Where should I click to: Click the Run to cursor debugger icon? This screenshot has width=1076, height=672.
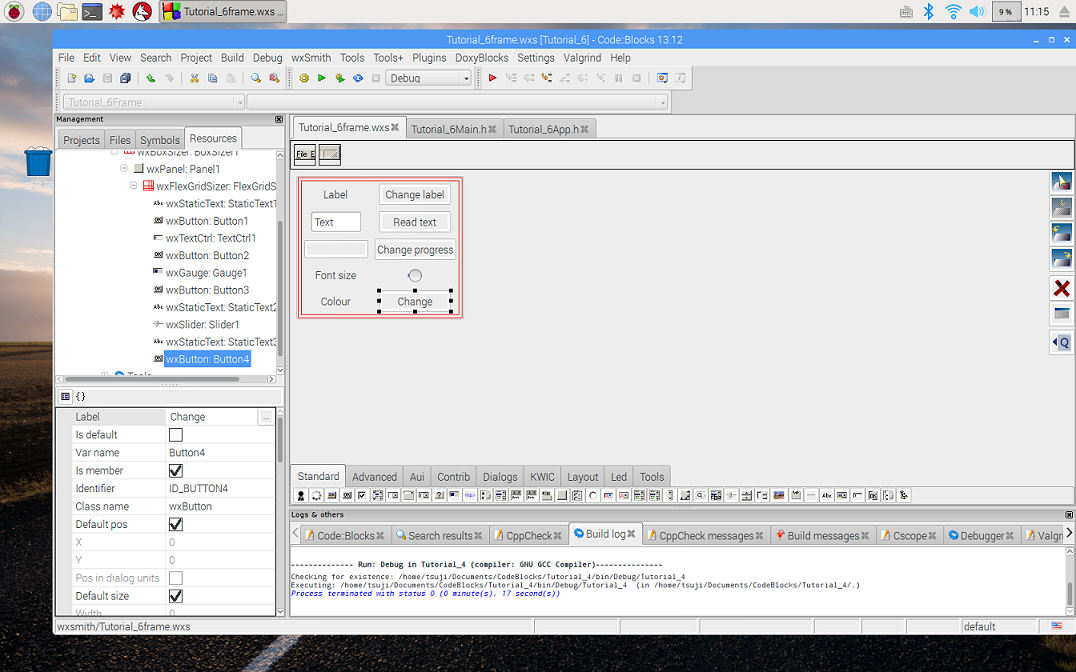(x=511, y=78)
